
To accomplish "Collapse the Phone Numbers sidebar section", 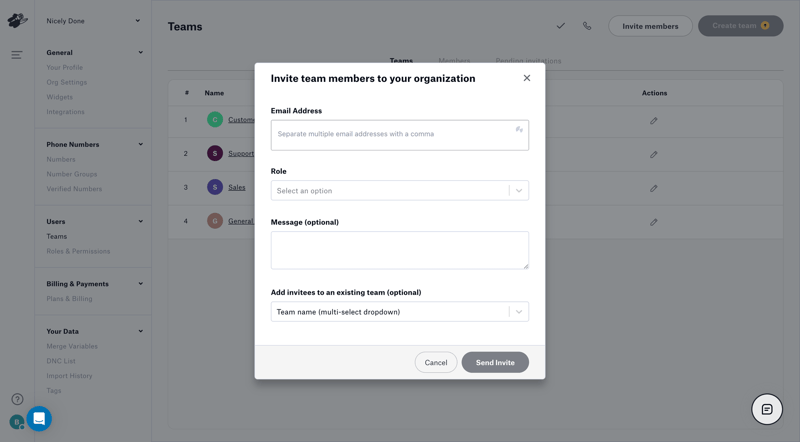I will 140,144.
